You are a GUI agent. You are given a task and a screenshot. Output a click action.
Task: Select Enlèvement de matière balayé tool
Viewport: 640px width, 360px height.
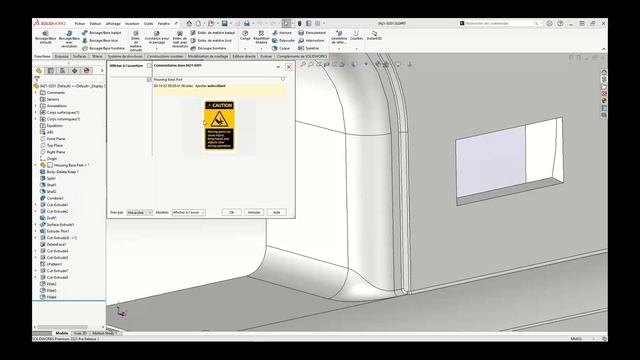click(213, 33)
